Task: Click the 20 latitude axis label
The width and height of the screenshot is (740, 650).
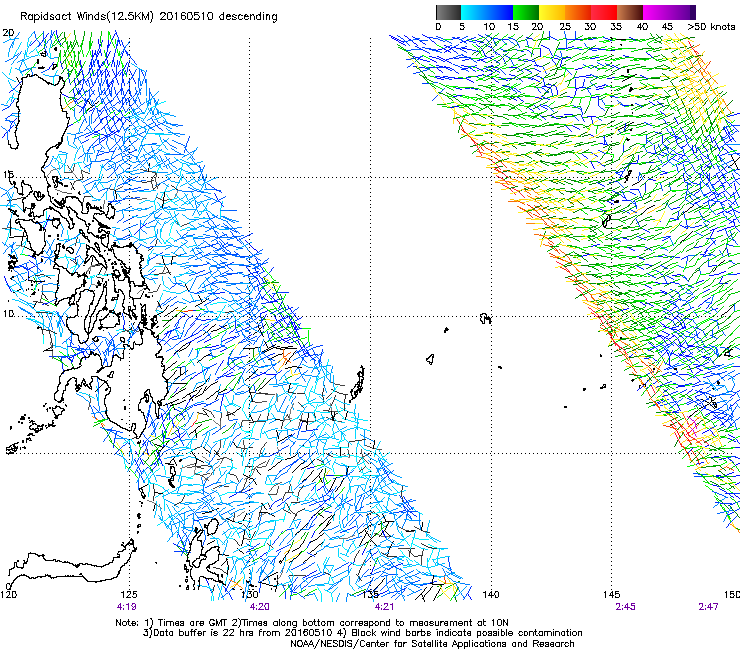Action: [8, 33]
